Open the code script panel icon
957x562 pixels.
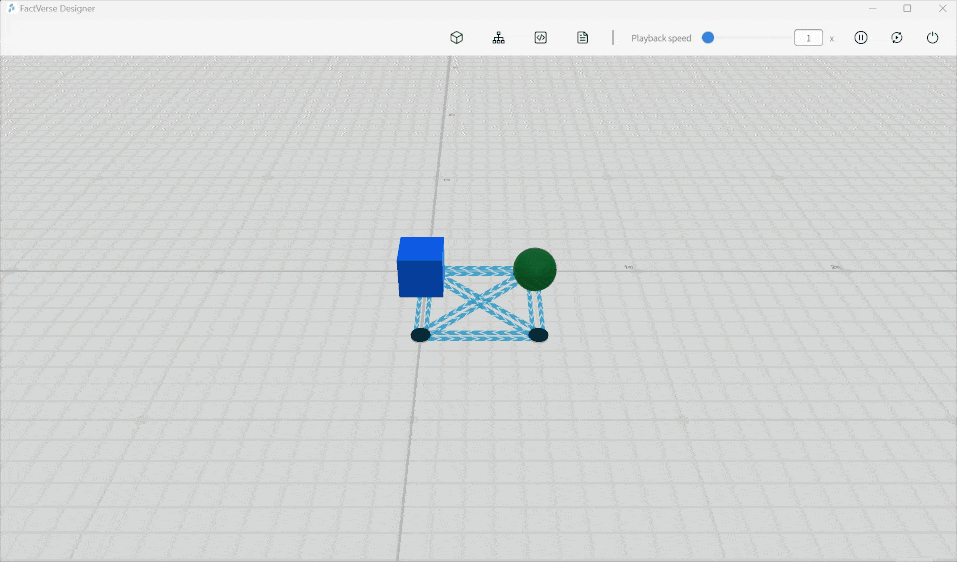pyautogui.click(x=541, y=38)
